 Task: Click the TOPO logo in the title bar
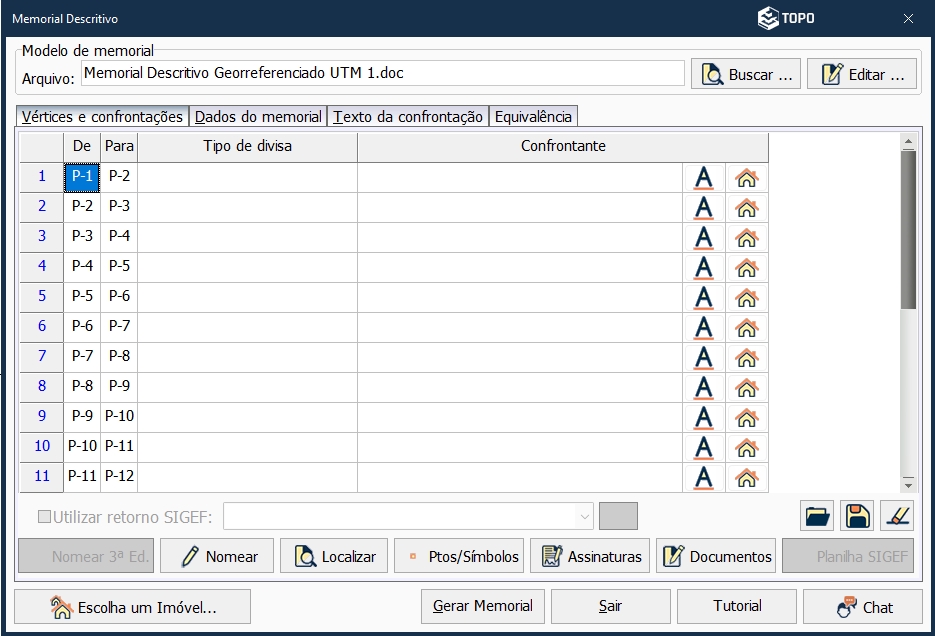[787, 17]
